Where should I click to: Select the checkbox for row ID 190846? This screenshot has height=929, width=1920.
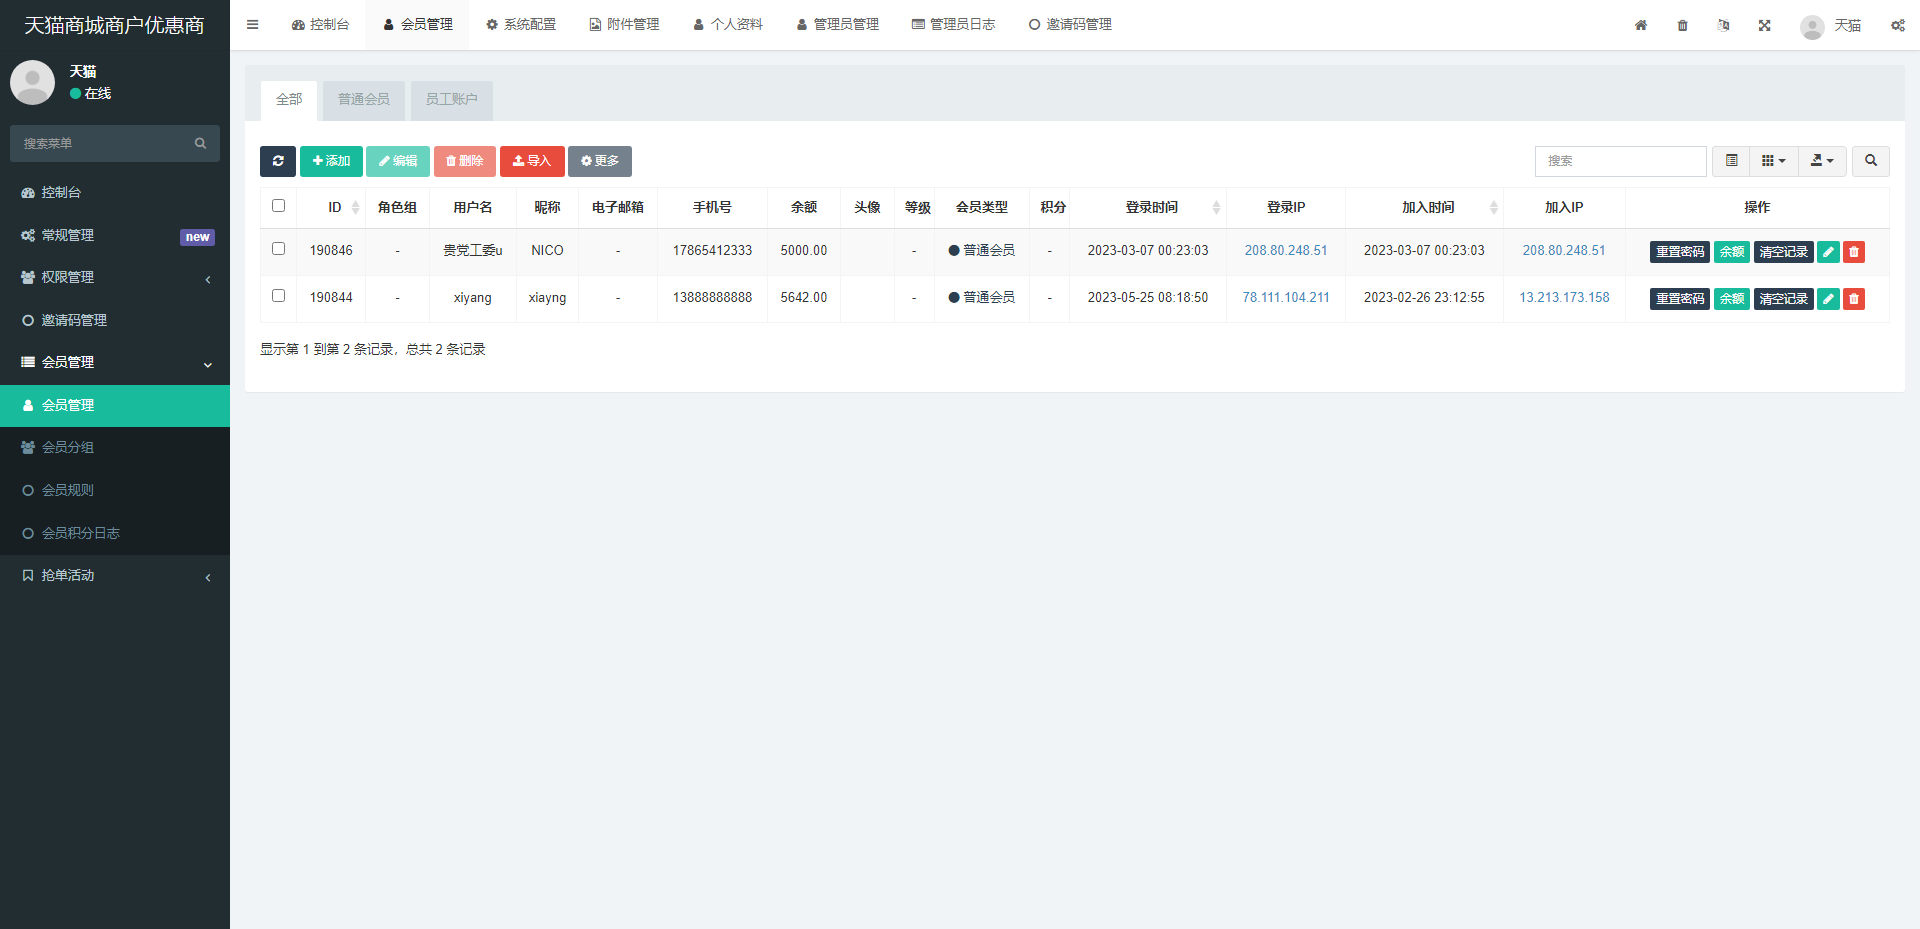click(x=279, y=249)
